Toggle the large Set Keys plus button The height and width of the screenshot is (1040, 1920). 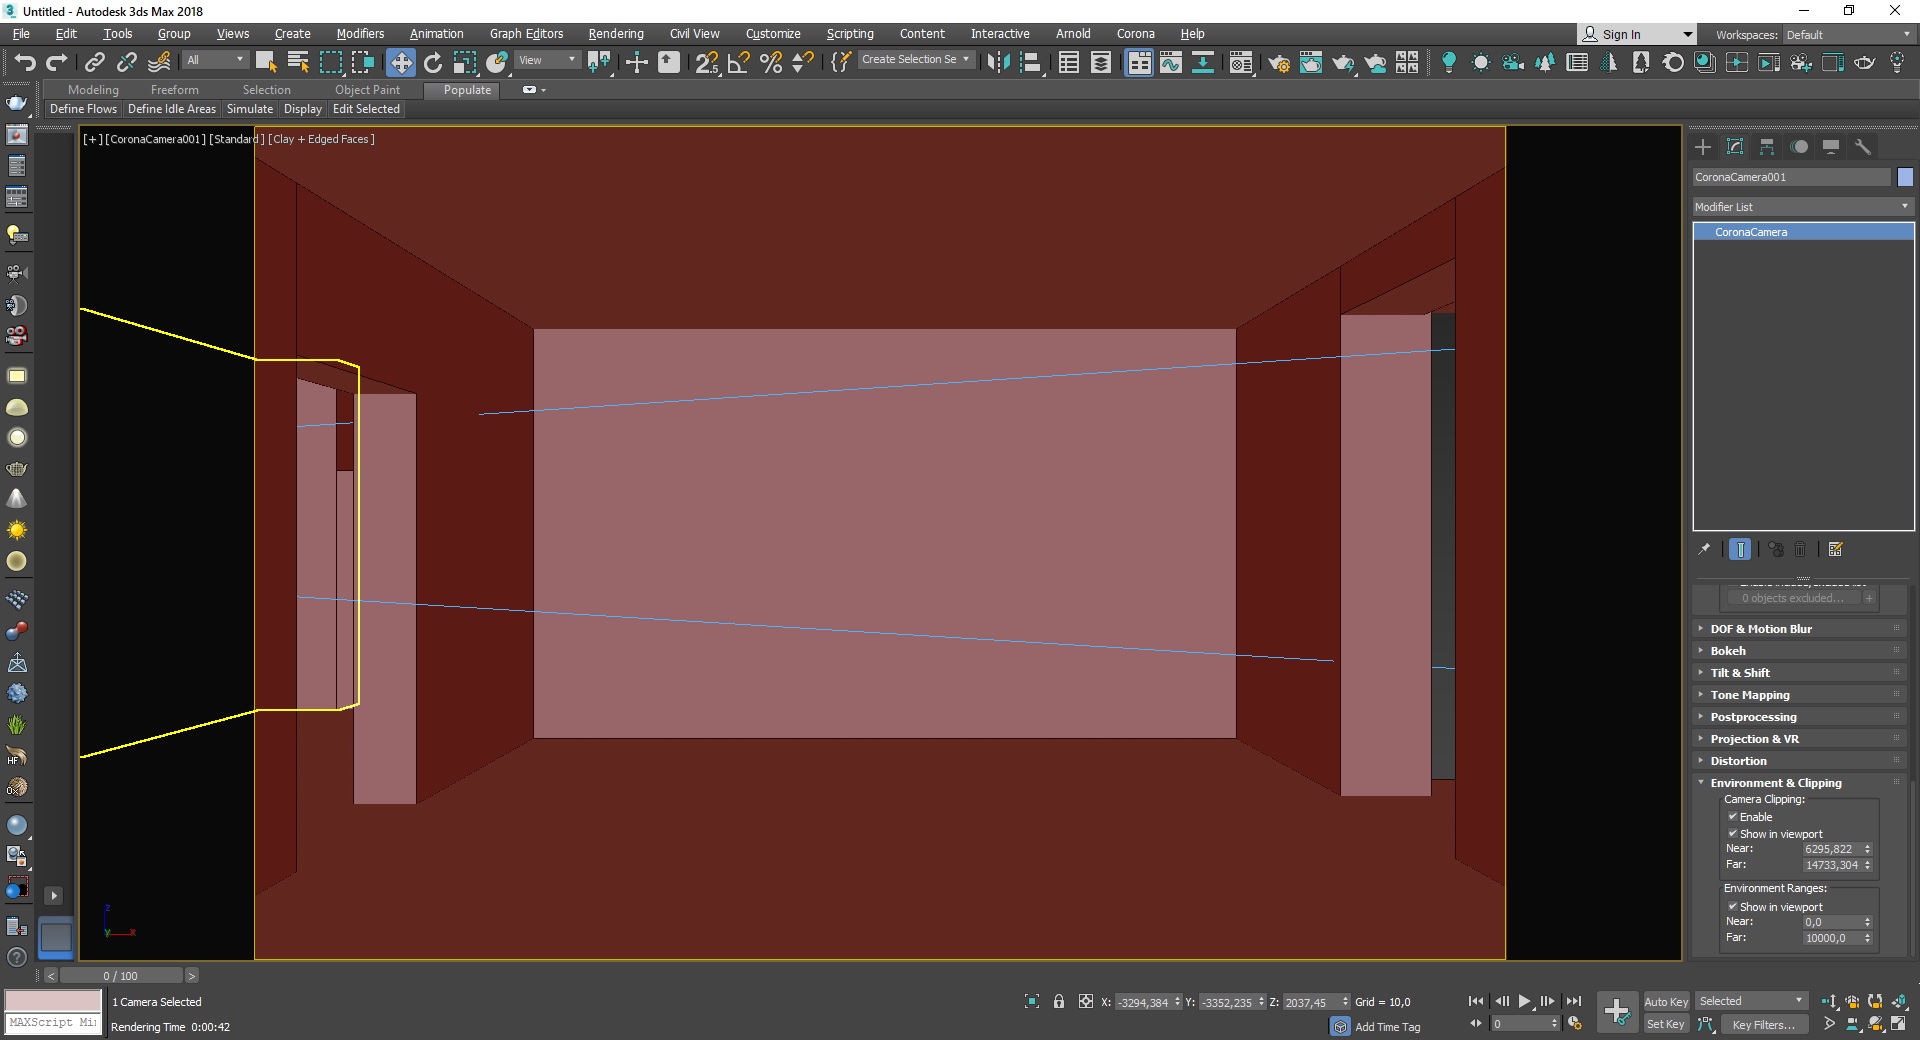click(1617, 1012)
